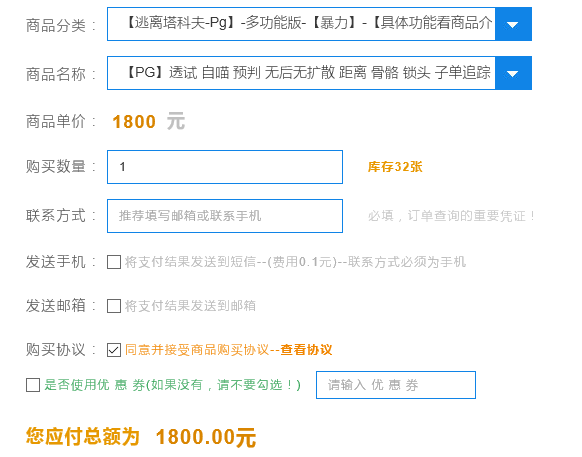
Task: Open the 商品分类 dropdown arrow
Action: tap(513, 24)
